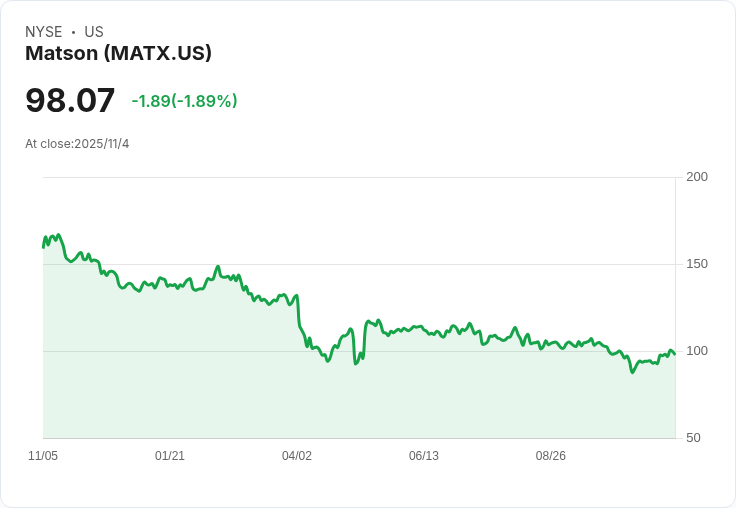Click the 98.07 closing price

point(70,101)
